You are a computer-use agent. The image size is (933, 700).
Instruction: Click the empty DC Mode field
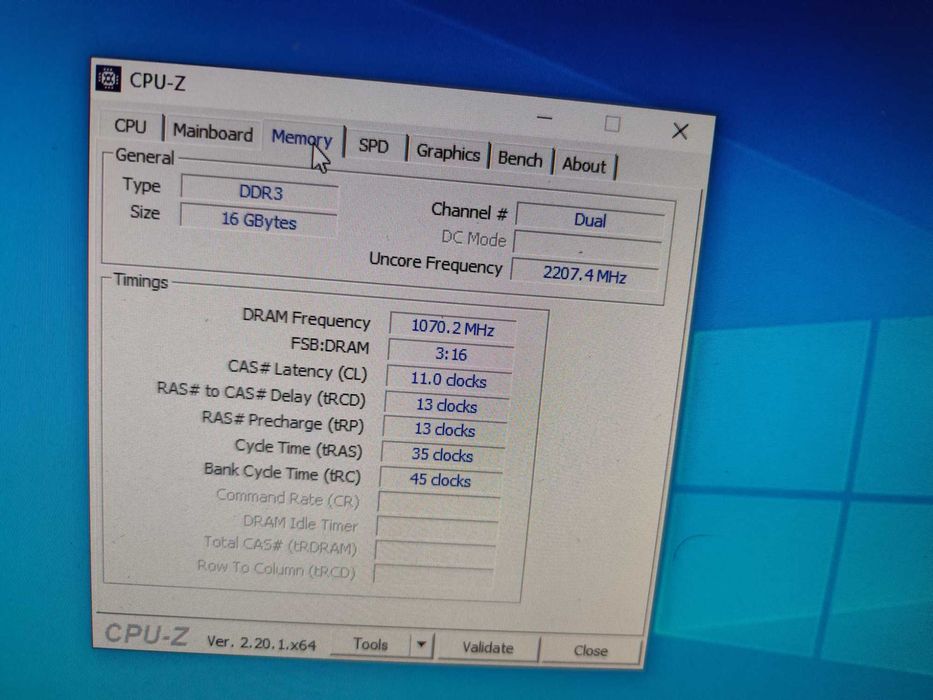point(587,246)
